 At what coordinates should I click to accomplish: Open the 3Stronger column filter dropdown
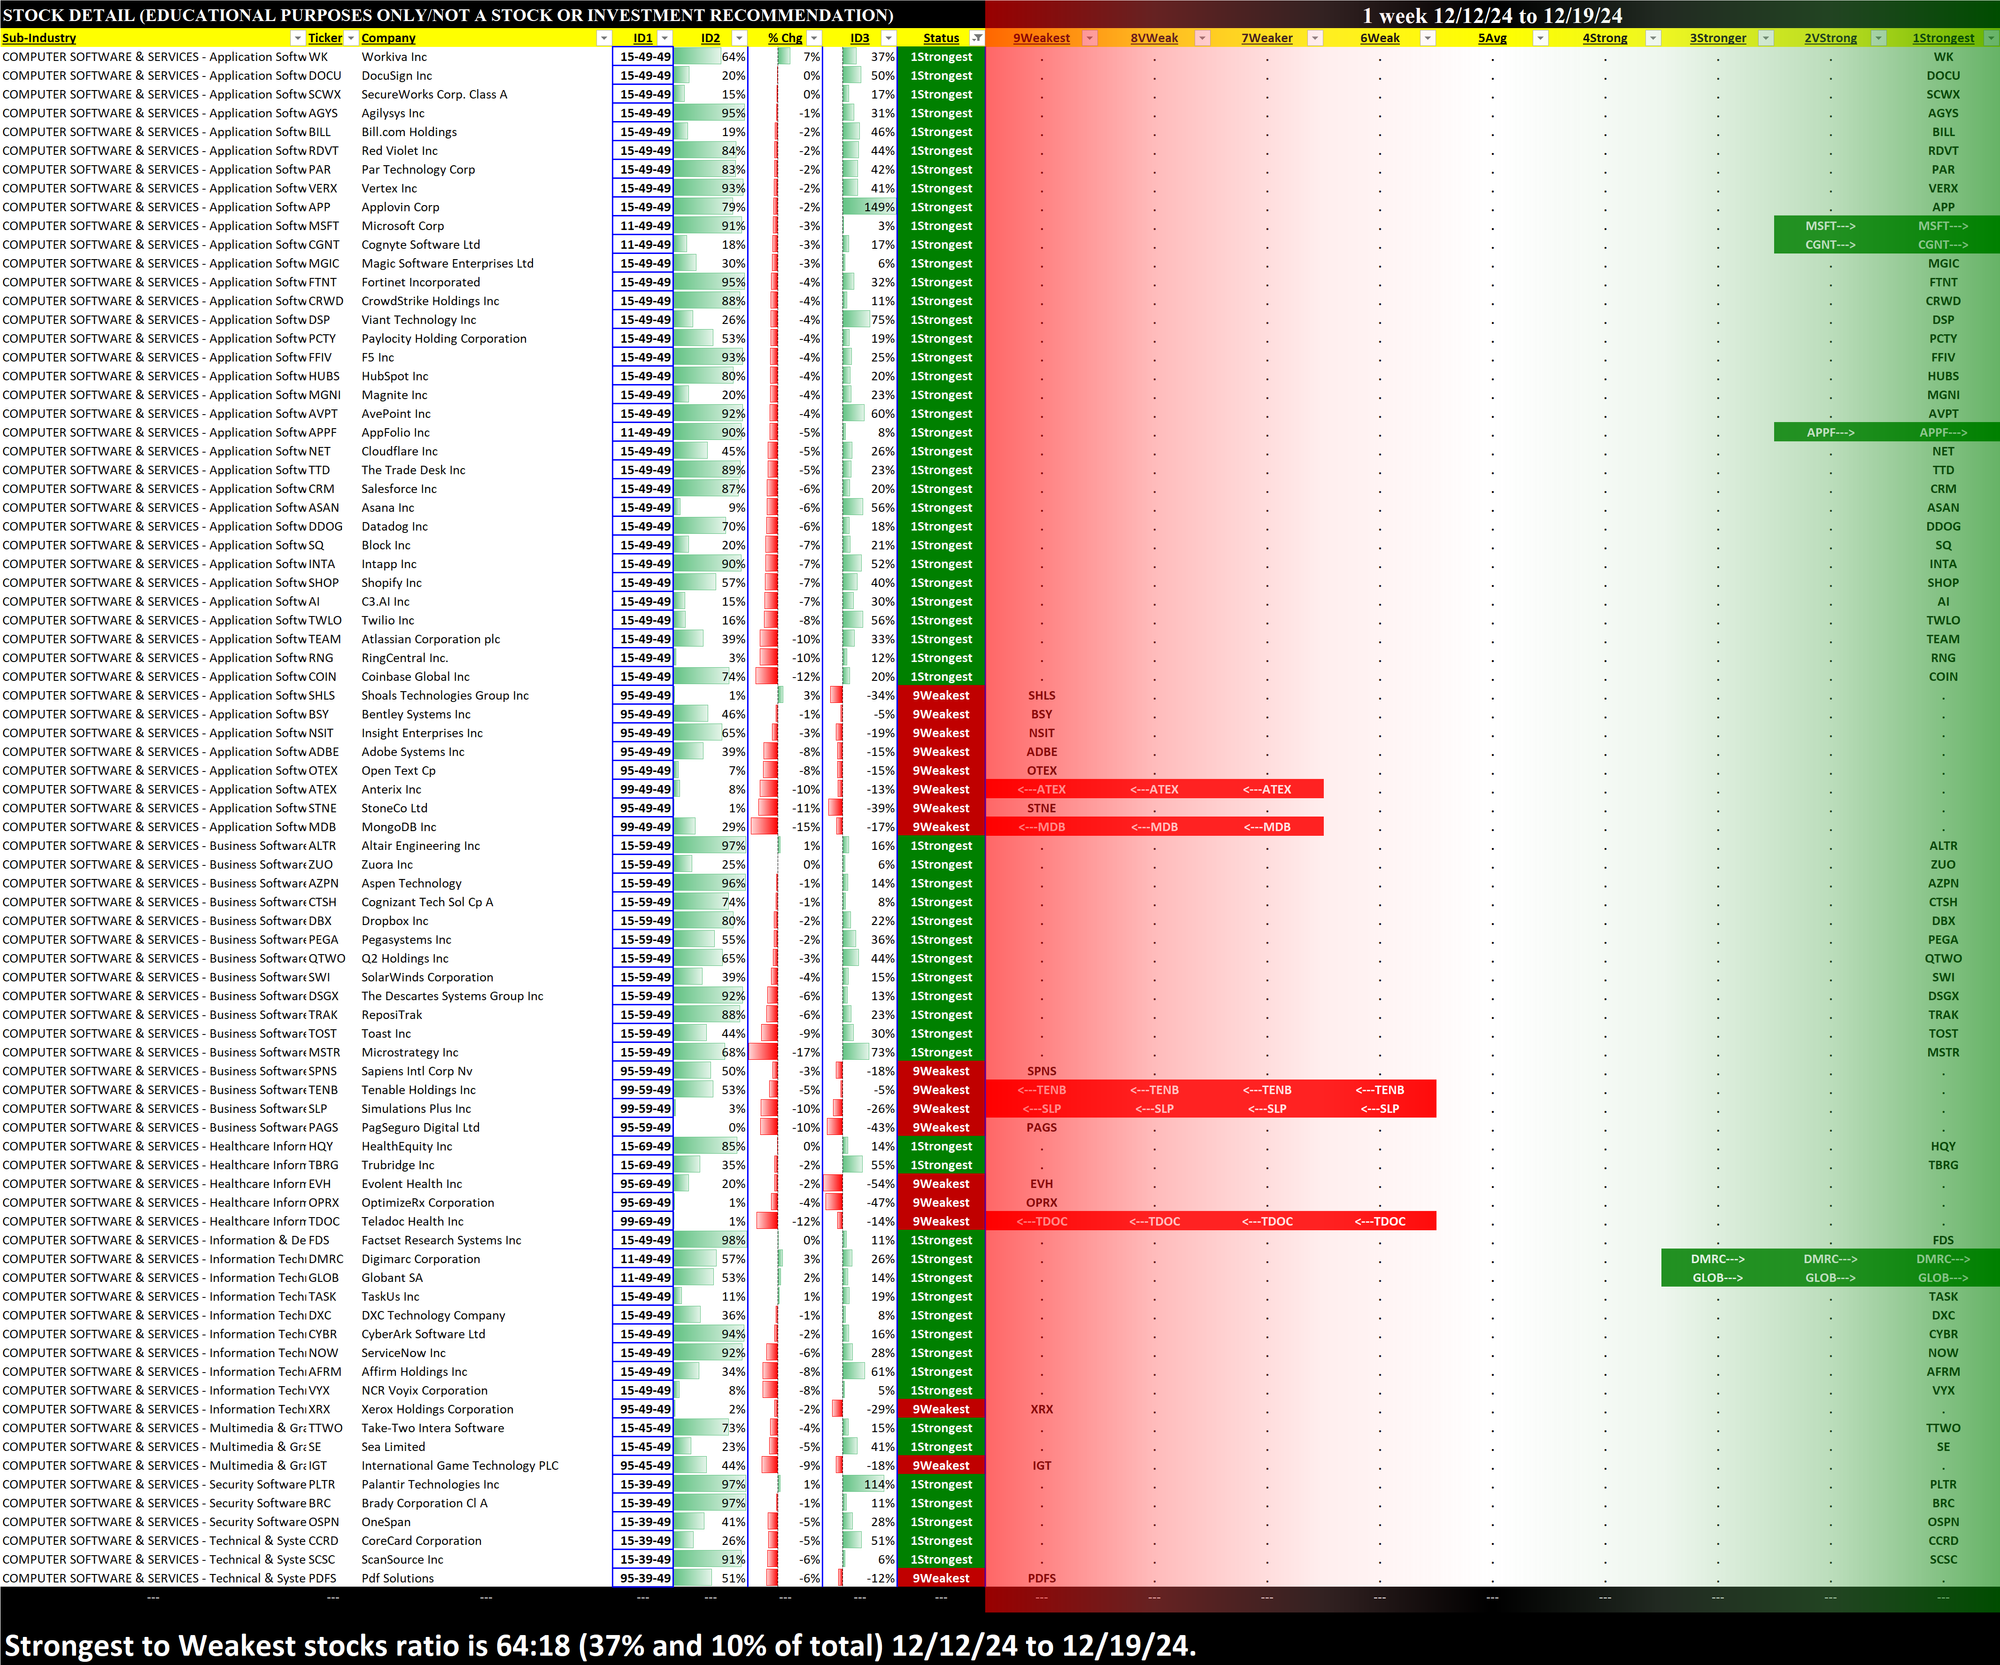click(x=1765, y=38)
